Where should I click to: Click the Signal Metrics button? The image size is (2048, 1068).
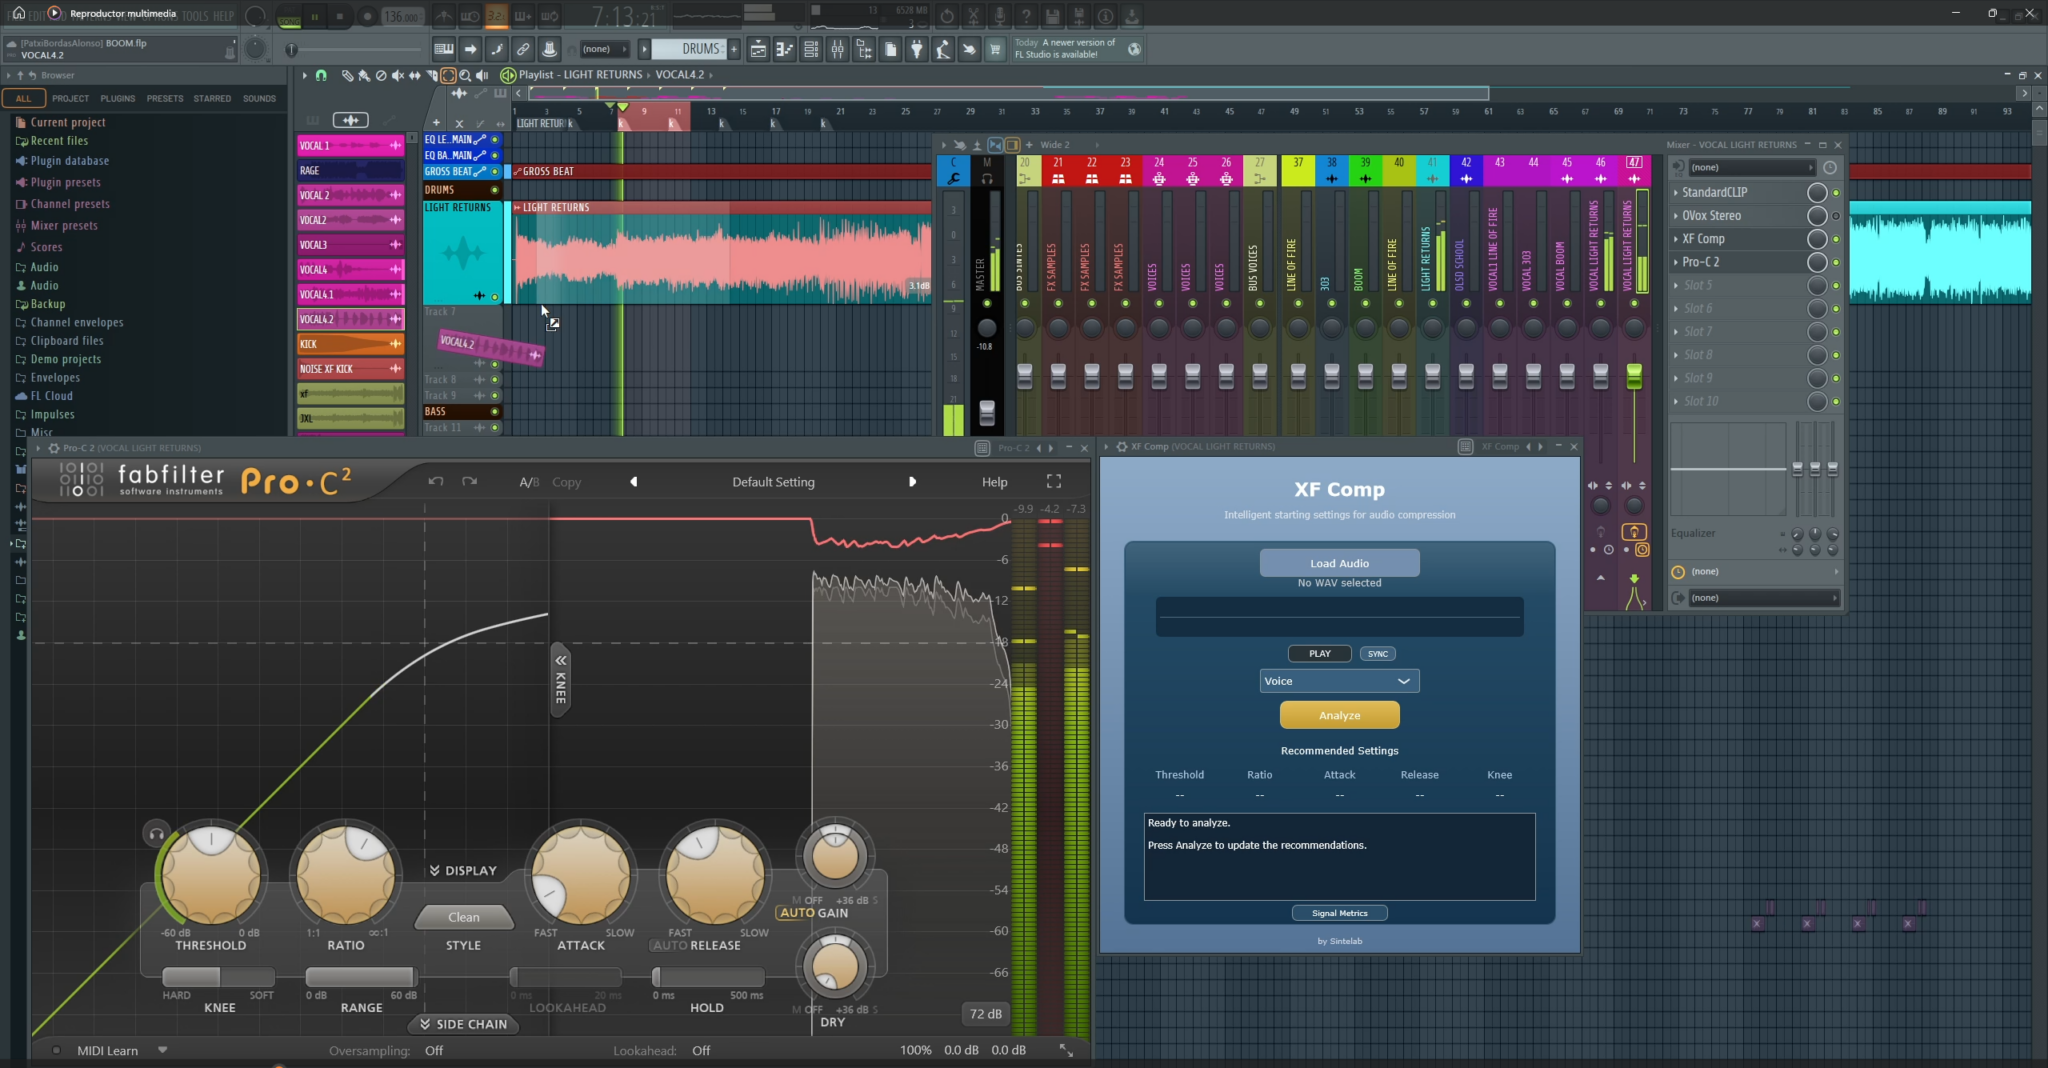coord(1339,913)
